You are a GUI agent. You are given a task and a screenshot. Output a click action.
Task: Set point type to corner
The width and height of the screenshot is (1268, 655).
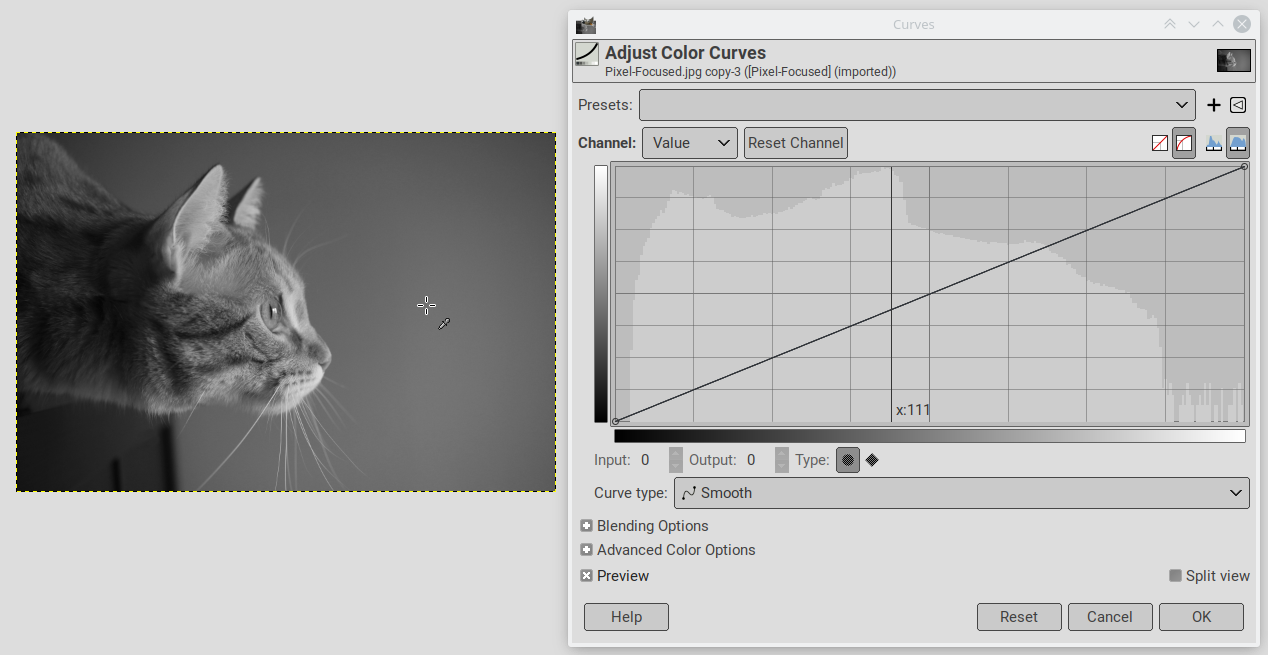pos(872,460)
